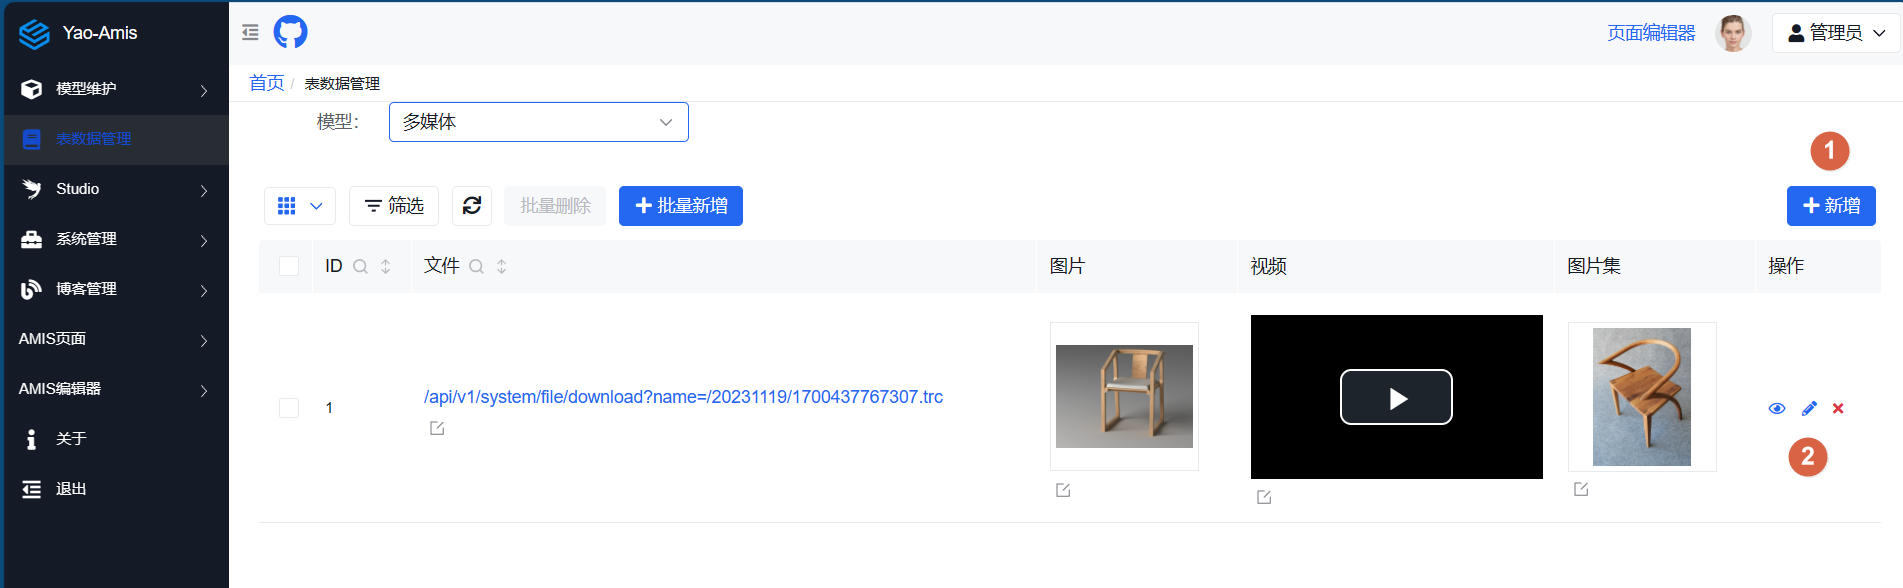Click edit icon under the 图片 thumbnail
The width and height of the screenshot is (1903, 588).
tap(1063, 490)
